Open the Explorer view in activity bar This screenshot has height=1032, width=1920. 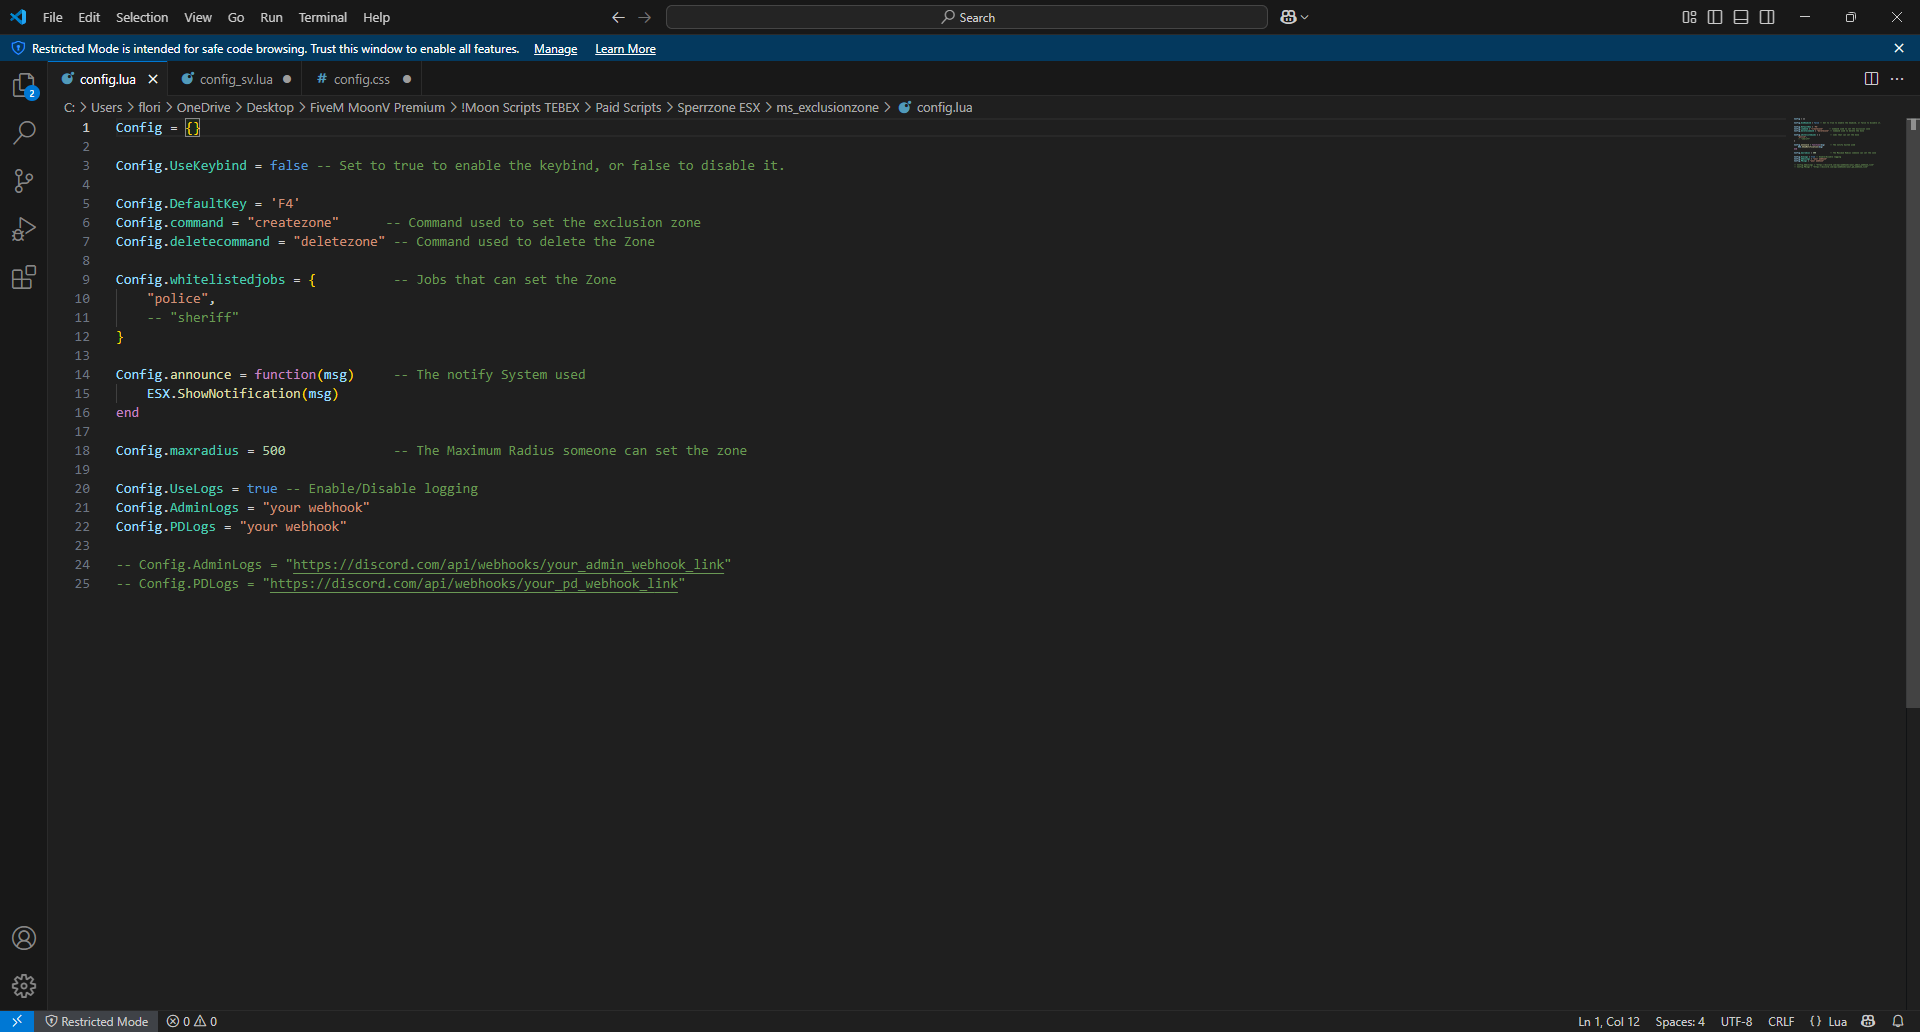(x=24, y=86)
